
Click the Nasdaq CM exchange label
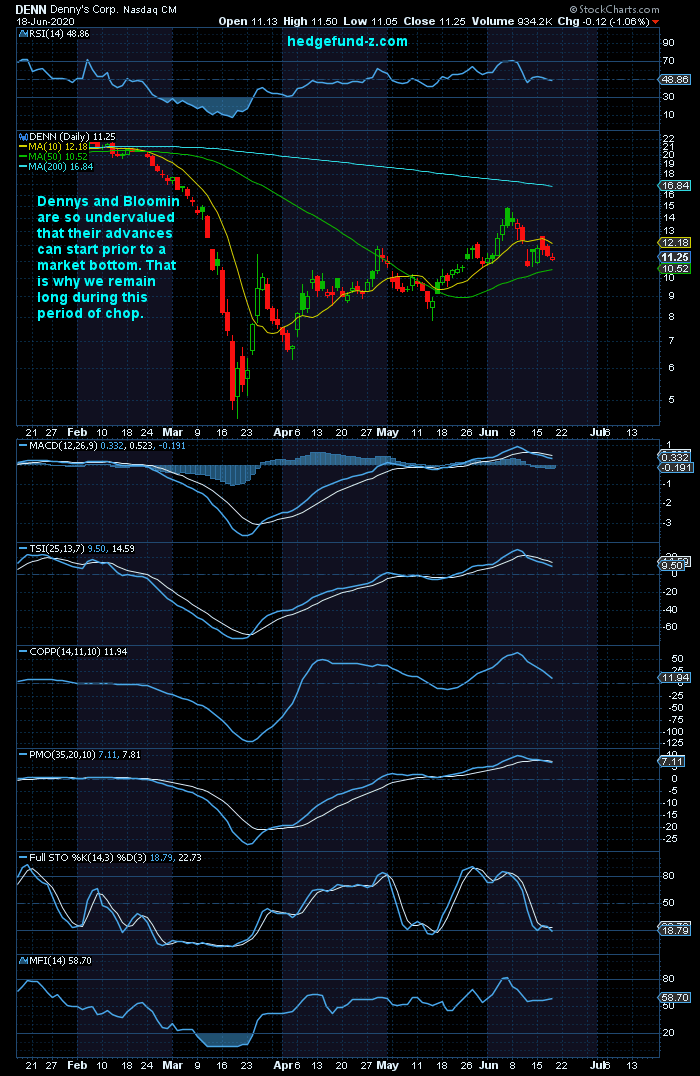click(150, 10)
